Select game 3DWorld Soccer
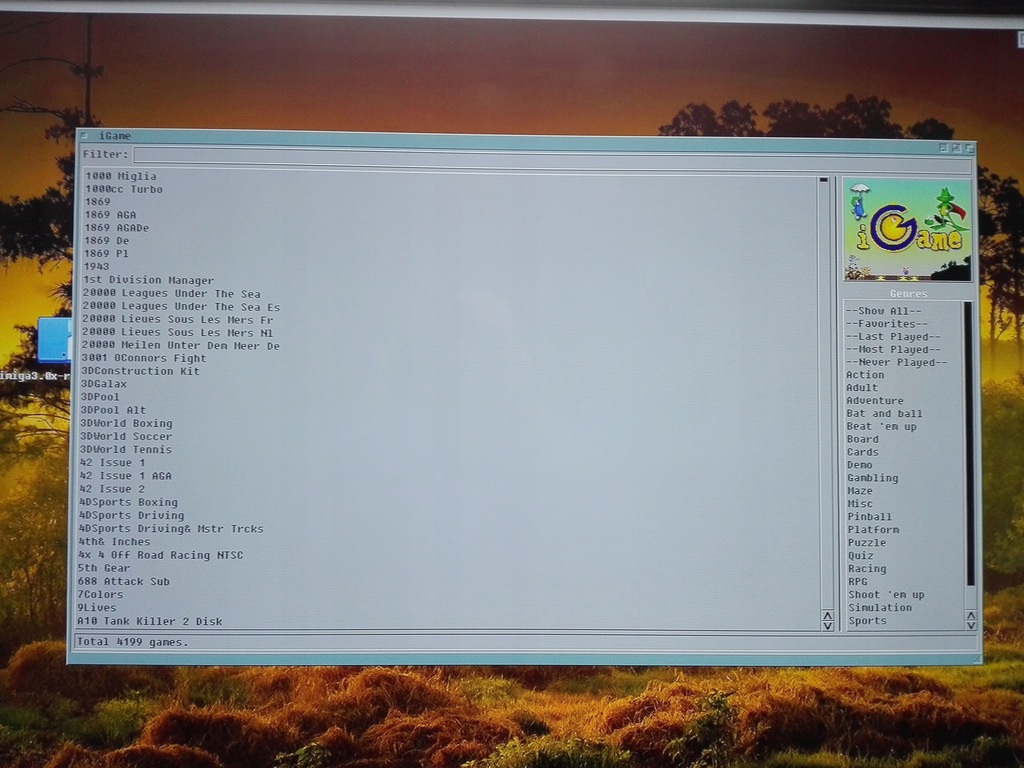 point(126,437)
